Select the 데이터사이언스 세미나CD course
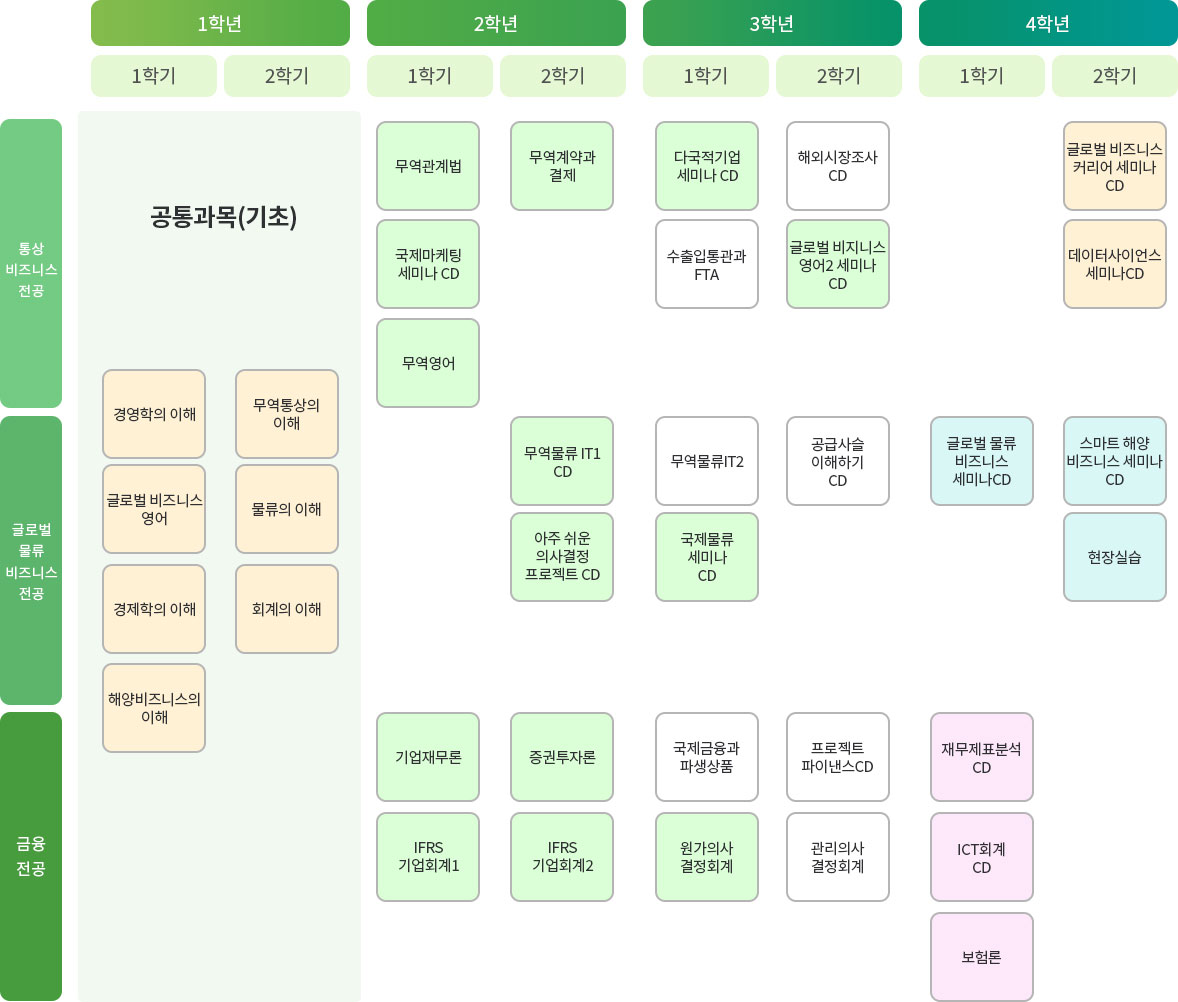The image size is (1178, 1002). click(1115, 264)
